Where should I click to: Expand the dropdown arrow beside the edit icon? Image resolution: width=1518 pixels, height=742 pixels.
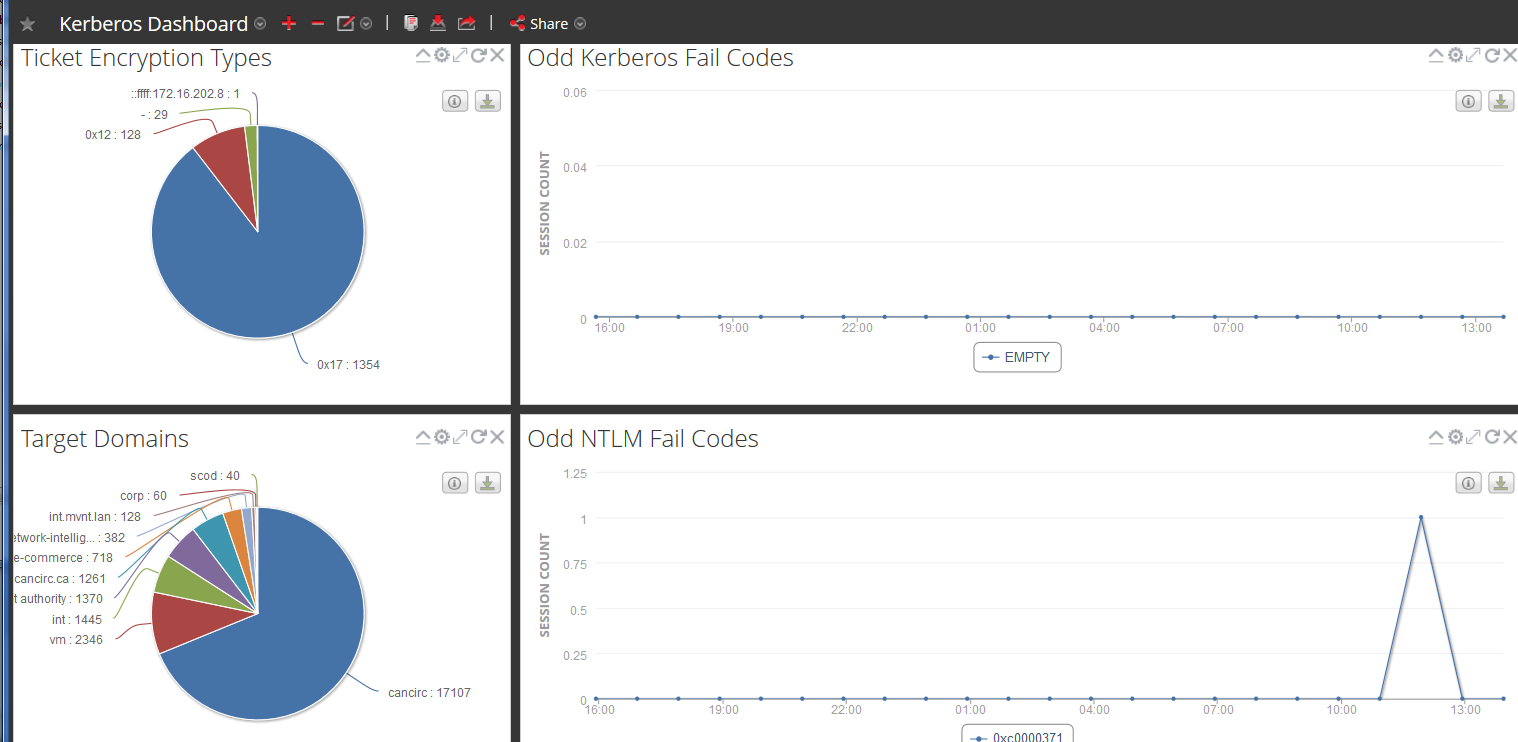[x=366, y=24]
